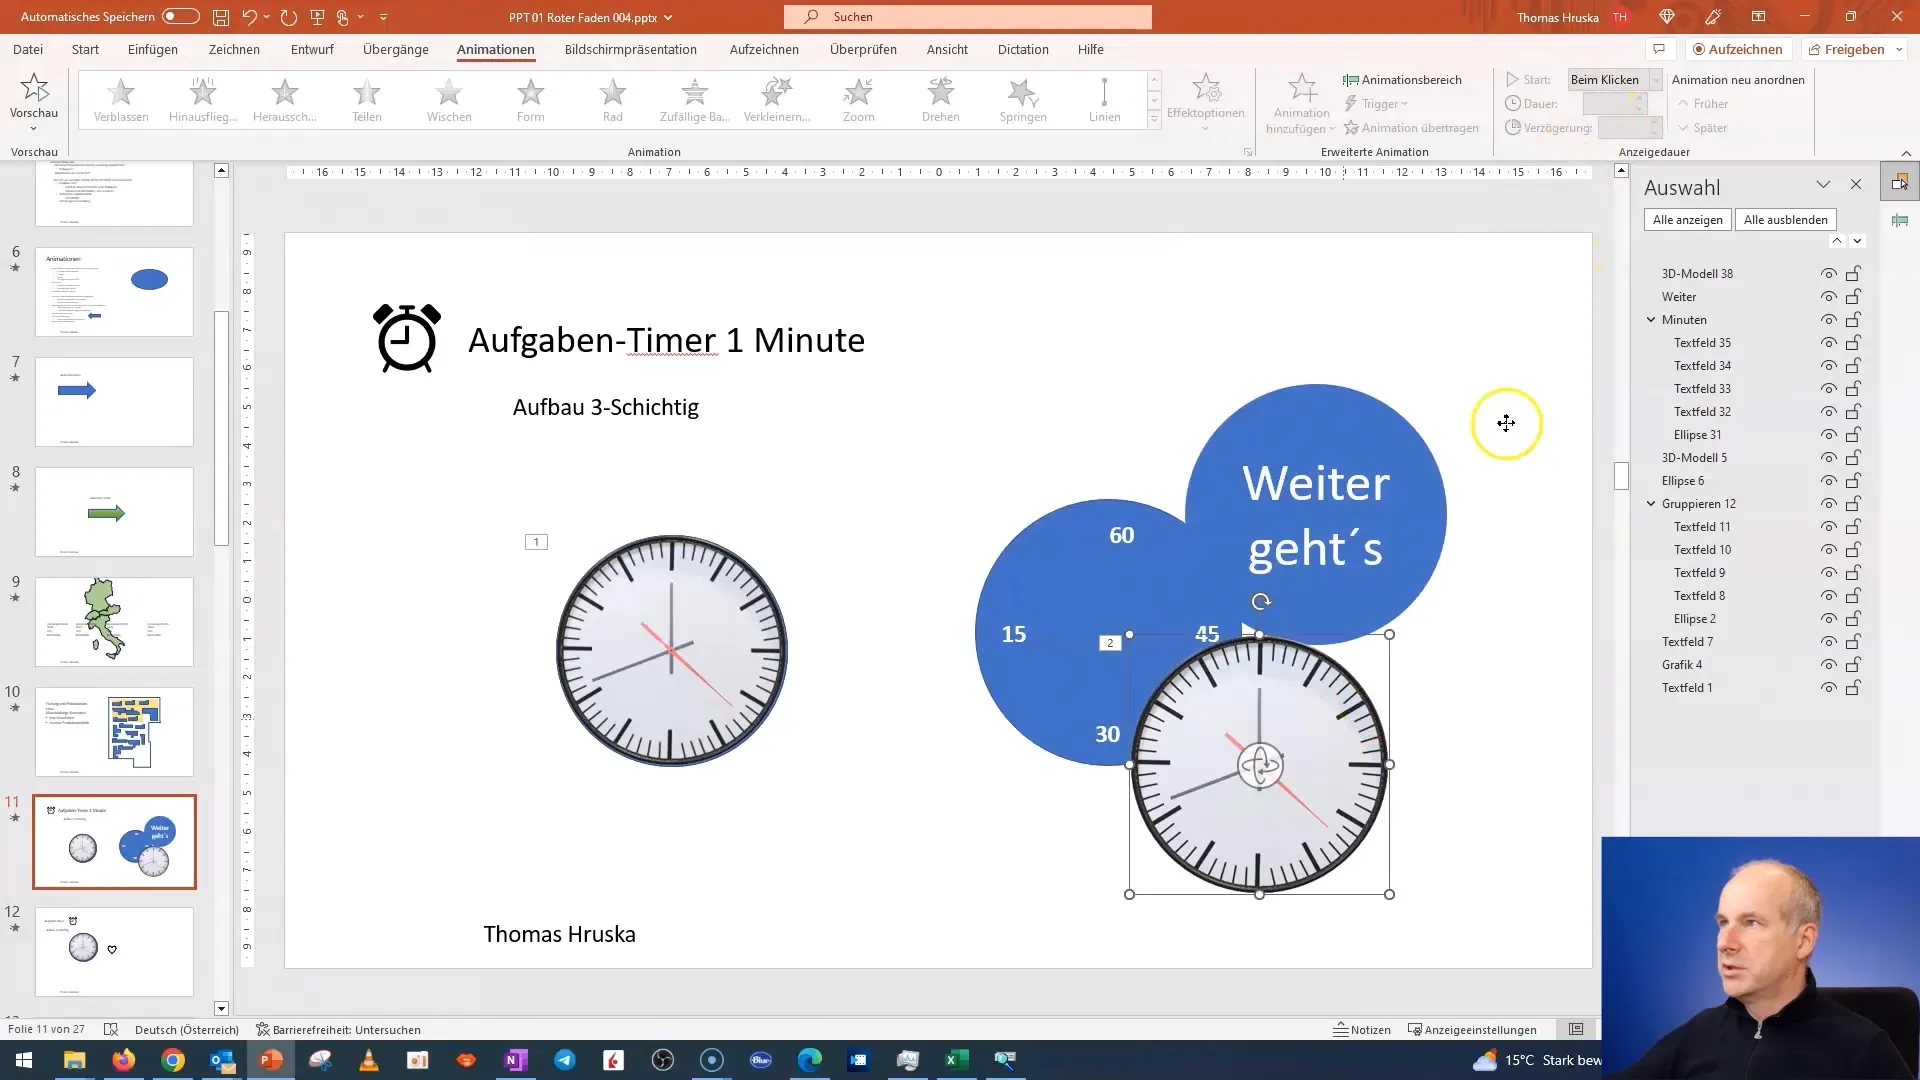Open Google Chrome from the taskbar

tap(173, 1060)
